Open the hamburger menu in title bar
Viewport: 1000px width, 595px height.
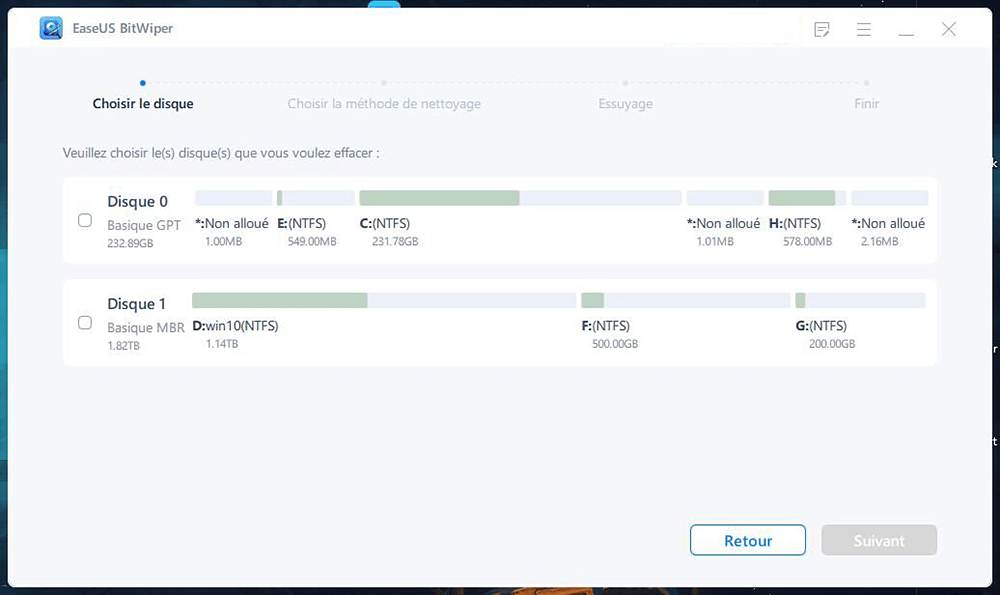click(x=864, y=30)
